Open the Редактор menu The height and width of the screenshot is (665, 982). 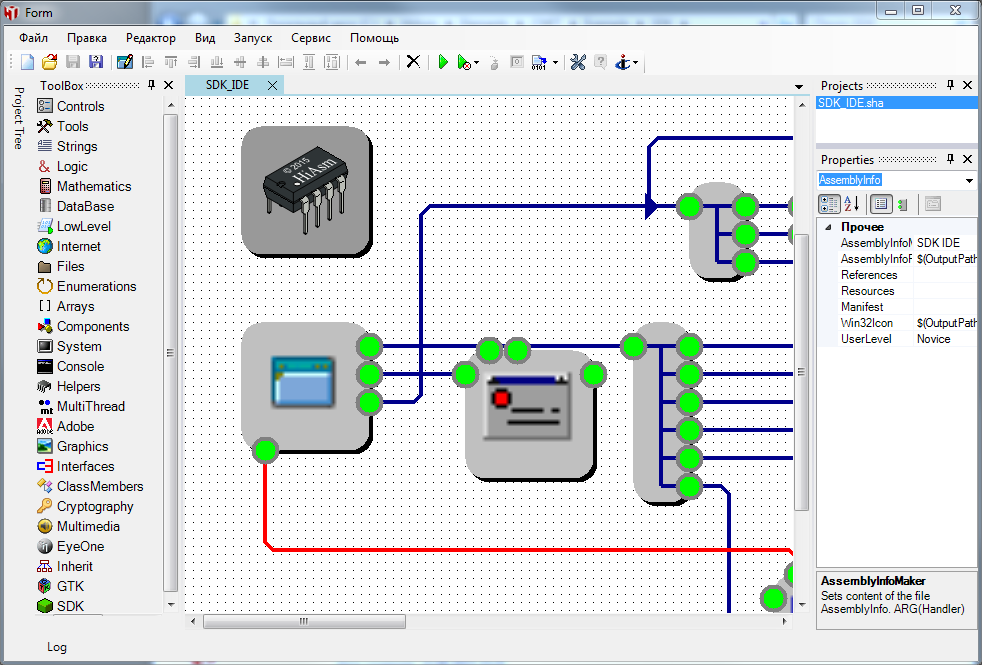tap(150, 38)
